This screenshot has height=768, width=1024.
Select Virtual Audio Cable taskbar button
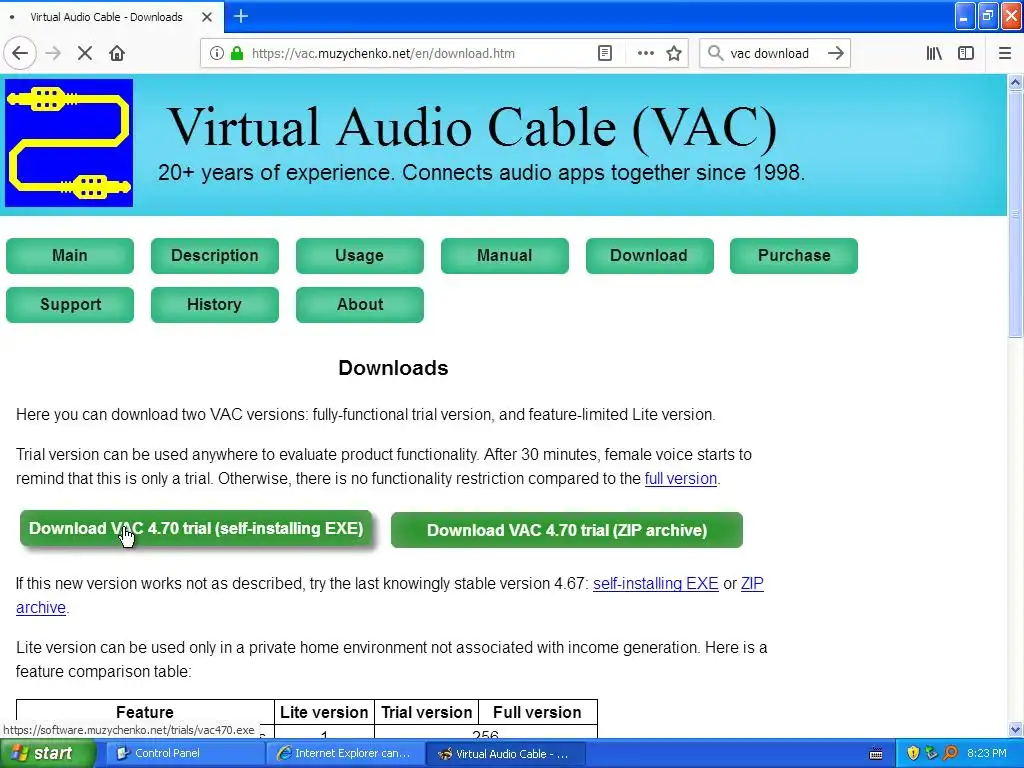(x=505, y=753)
